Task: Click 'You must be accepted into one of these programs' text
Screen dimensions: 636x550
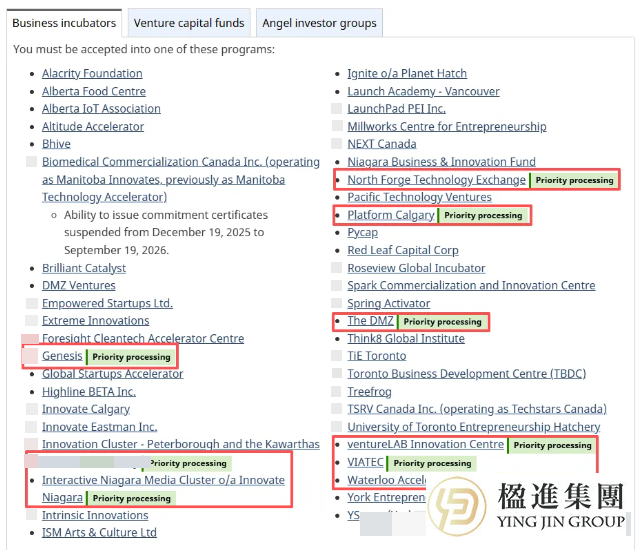Action: point(144,49)
